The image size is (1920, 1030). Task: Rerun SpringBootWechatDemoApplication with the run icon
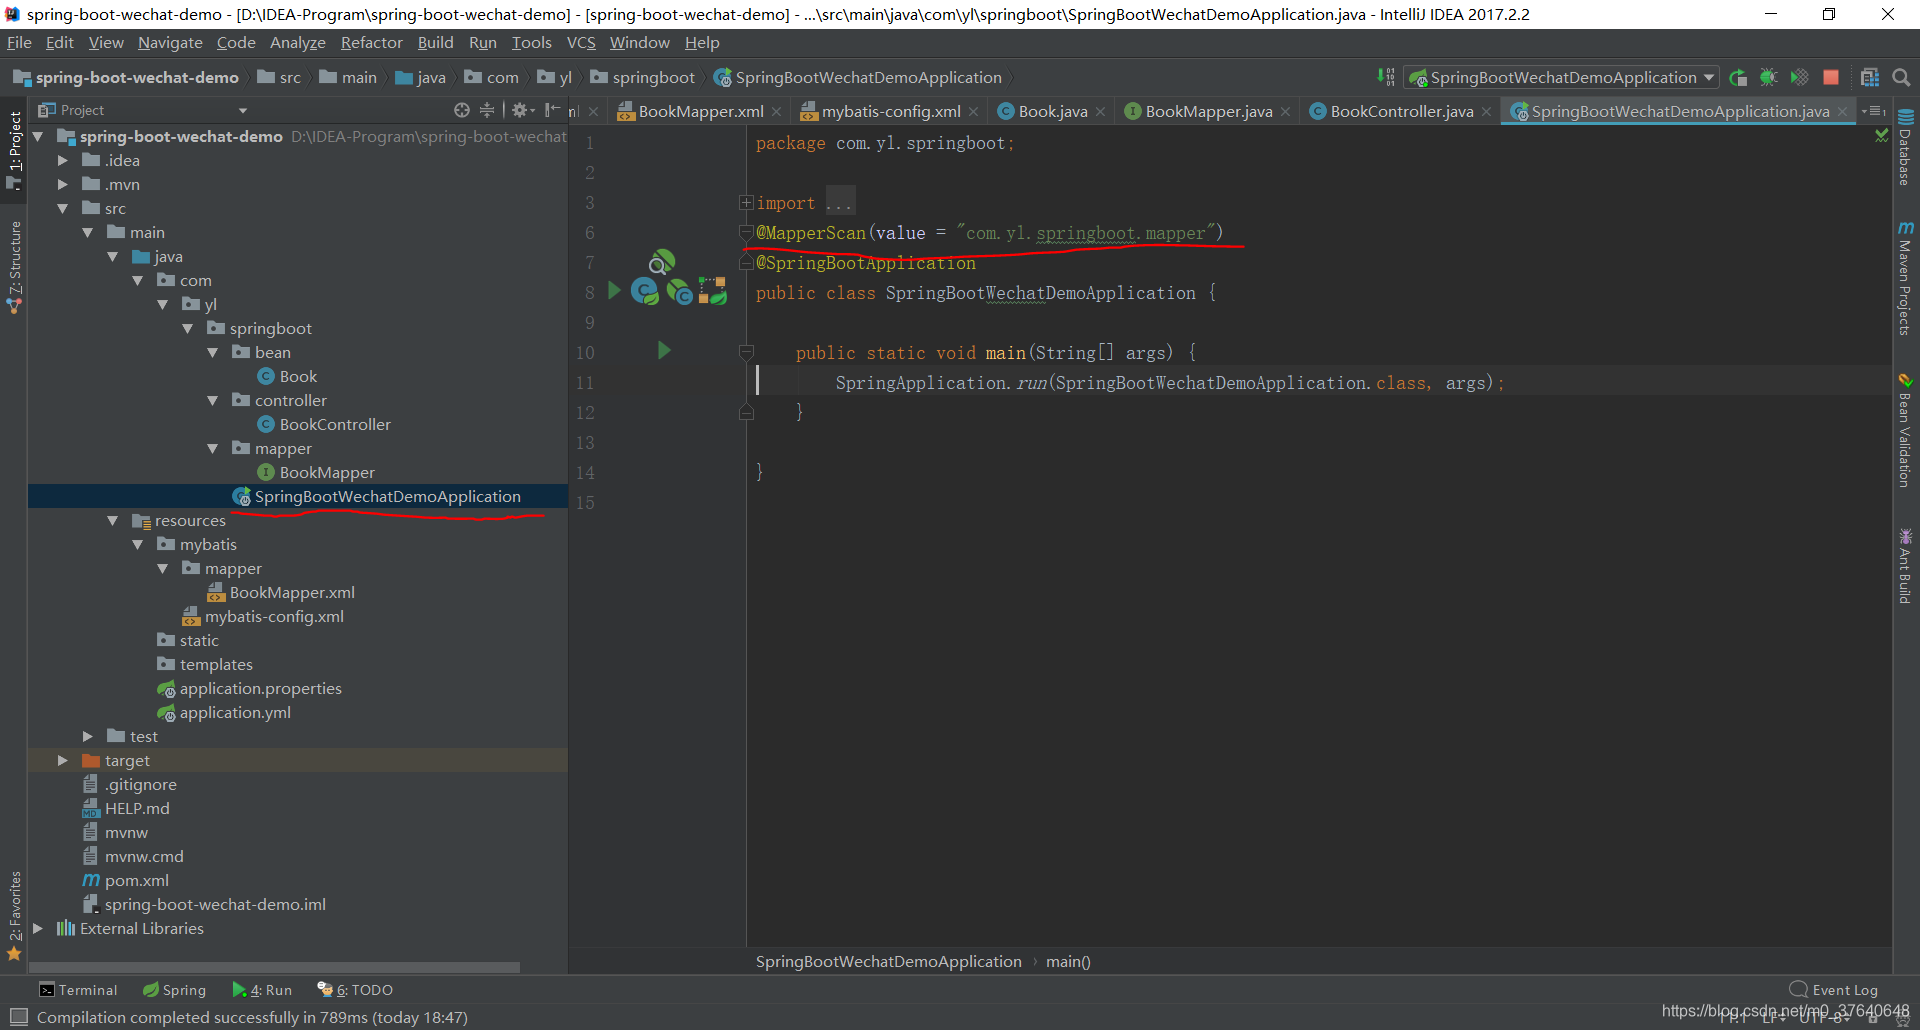coord(1738,77)
